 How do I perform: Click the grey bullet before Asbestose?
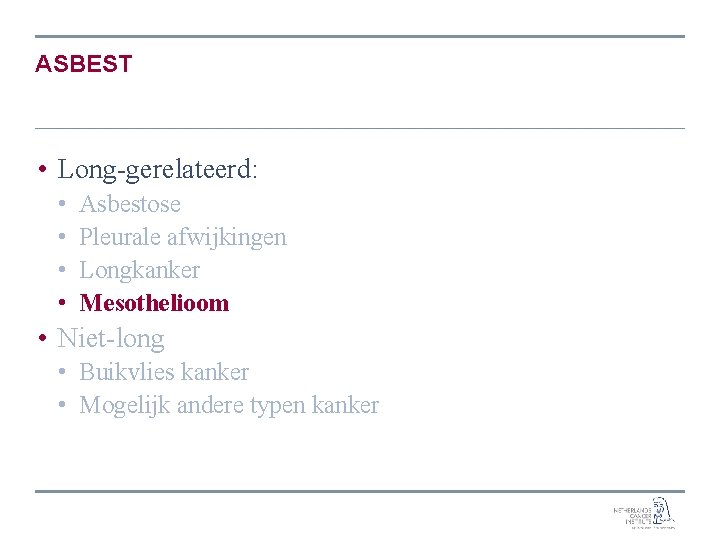[62, 203]
